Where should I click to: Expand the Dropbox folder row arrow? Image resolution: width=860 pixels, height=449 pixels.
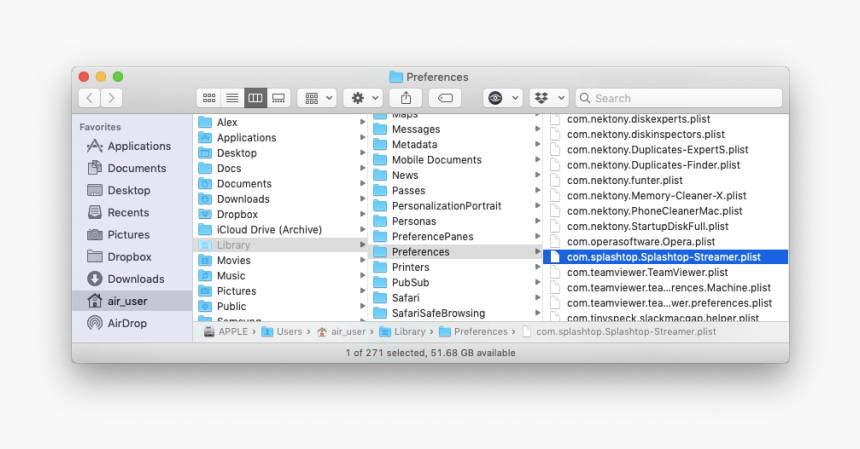(x=362, y=214)
